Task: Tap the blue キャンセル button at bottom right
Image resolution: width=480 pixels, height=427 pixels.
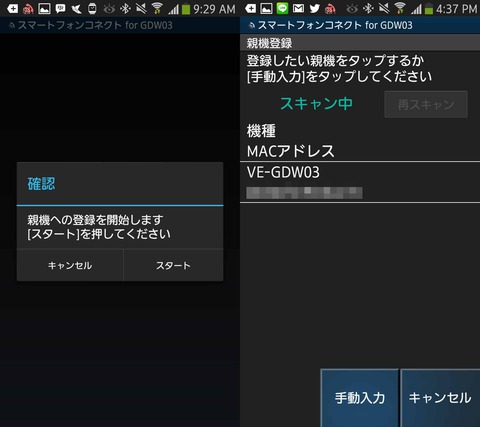Action: click(440, 398)
